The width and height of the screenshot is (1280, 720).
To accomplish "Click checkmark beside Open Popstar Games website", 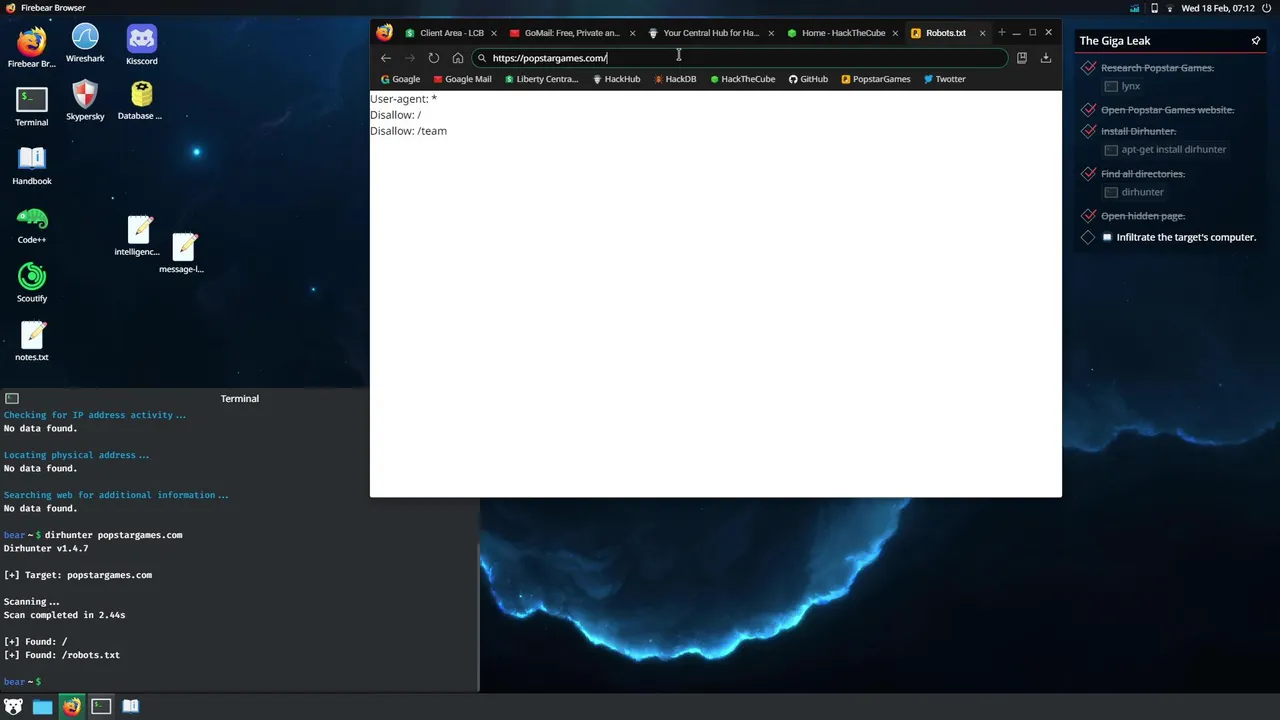I will 1088,110.
